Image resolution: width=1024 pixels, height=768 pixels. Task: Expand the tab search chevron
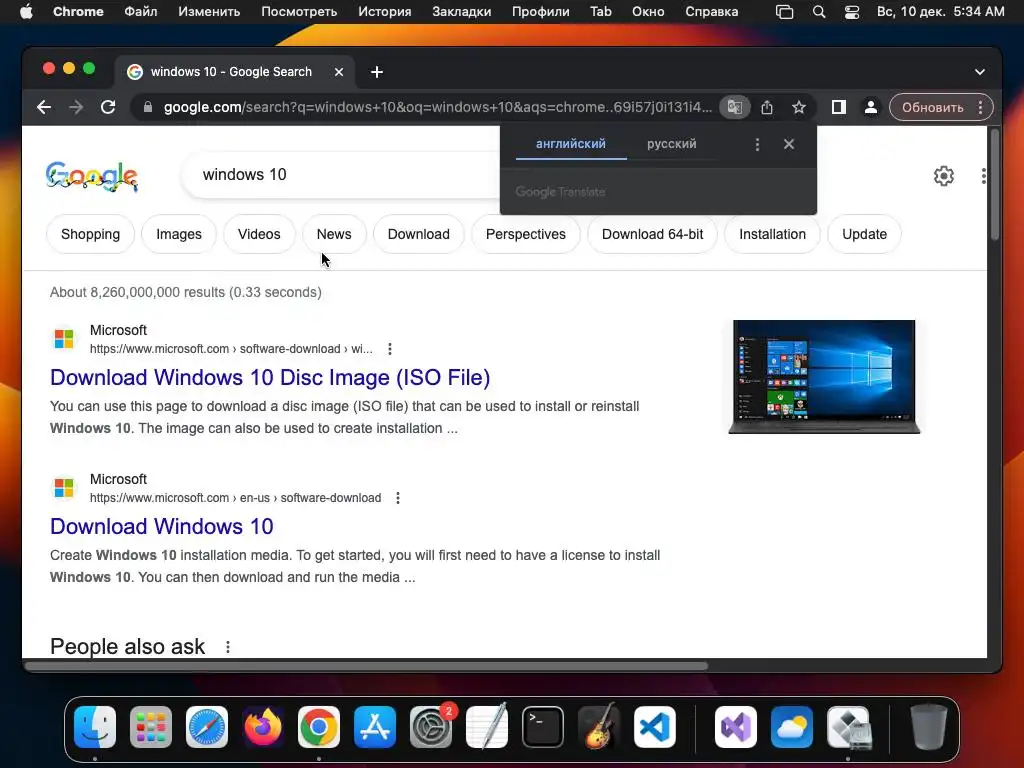point(980,72)
